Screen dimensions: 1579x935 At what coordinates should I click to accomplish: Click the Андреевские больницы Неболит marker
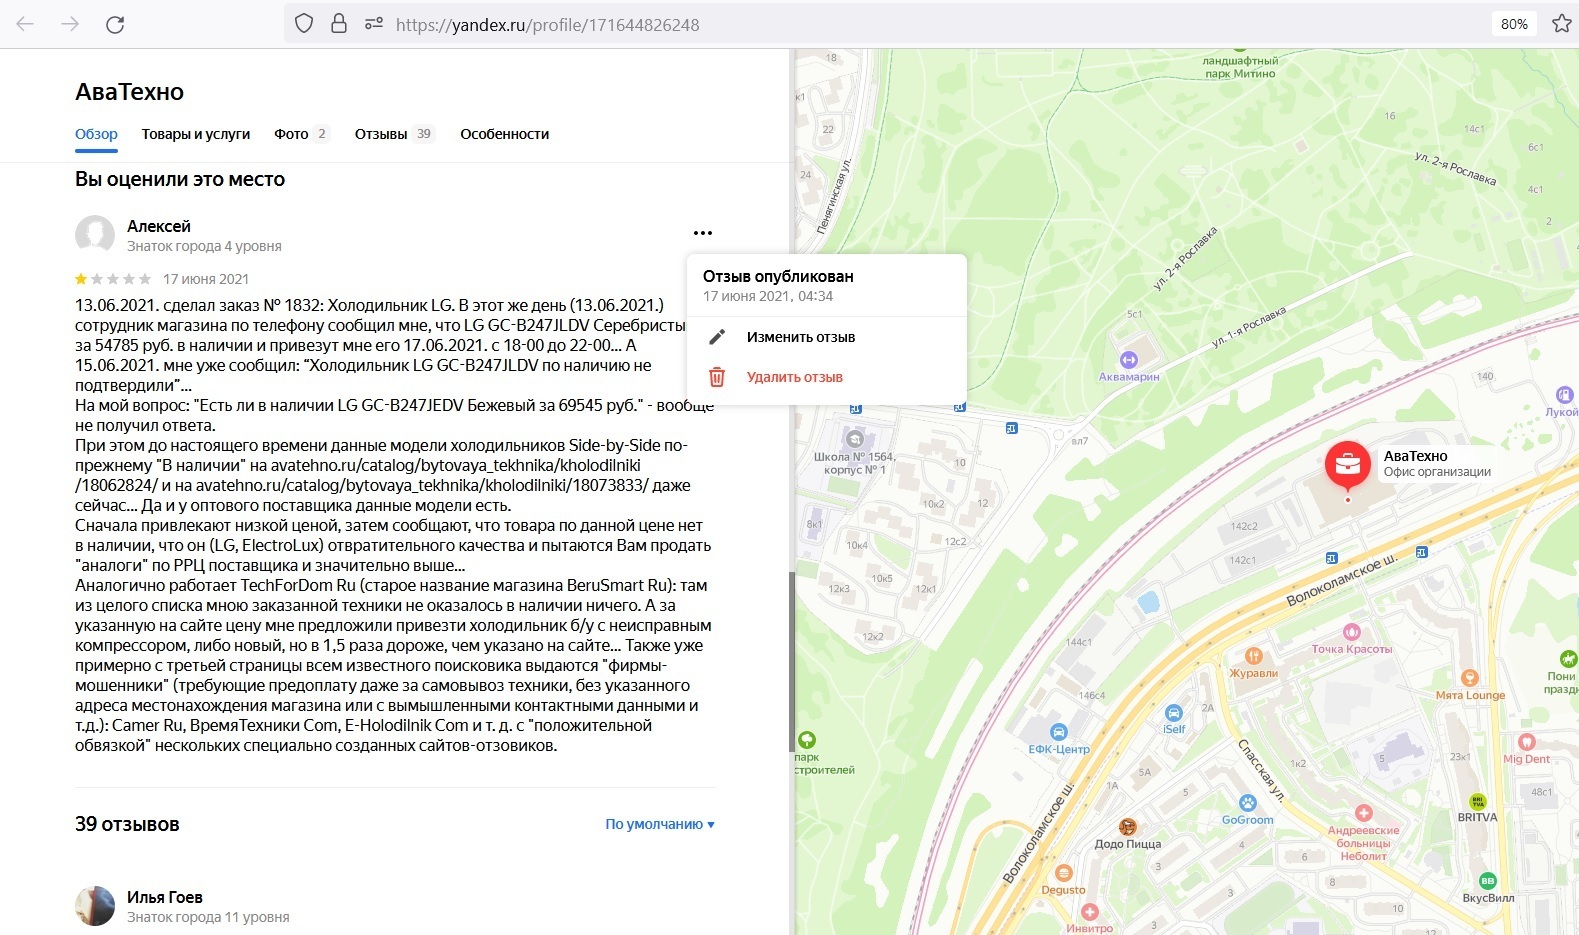pos(1363,813)
